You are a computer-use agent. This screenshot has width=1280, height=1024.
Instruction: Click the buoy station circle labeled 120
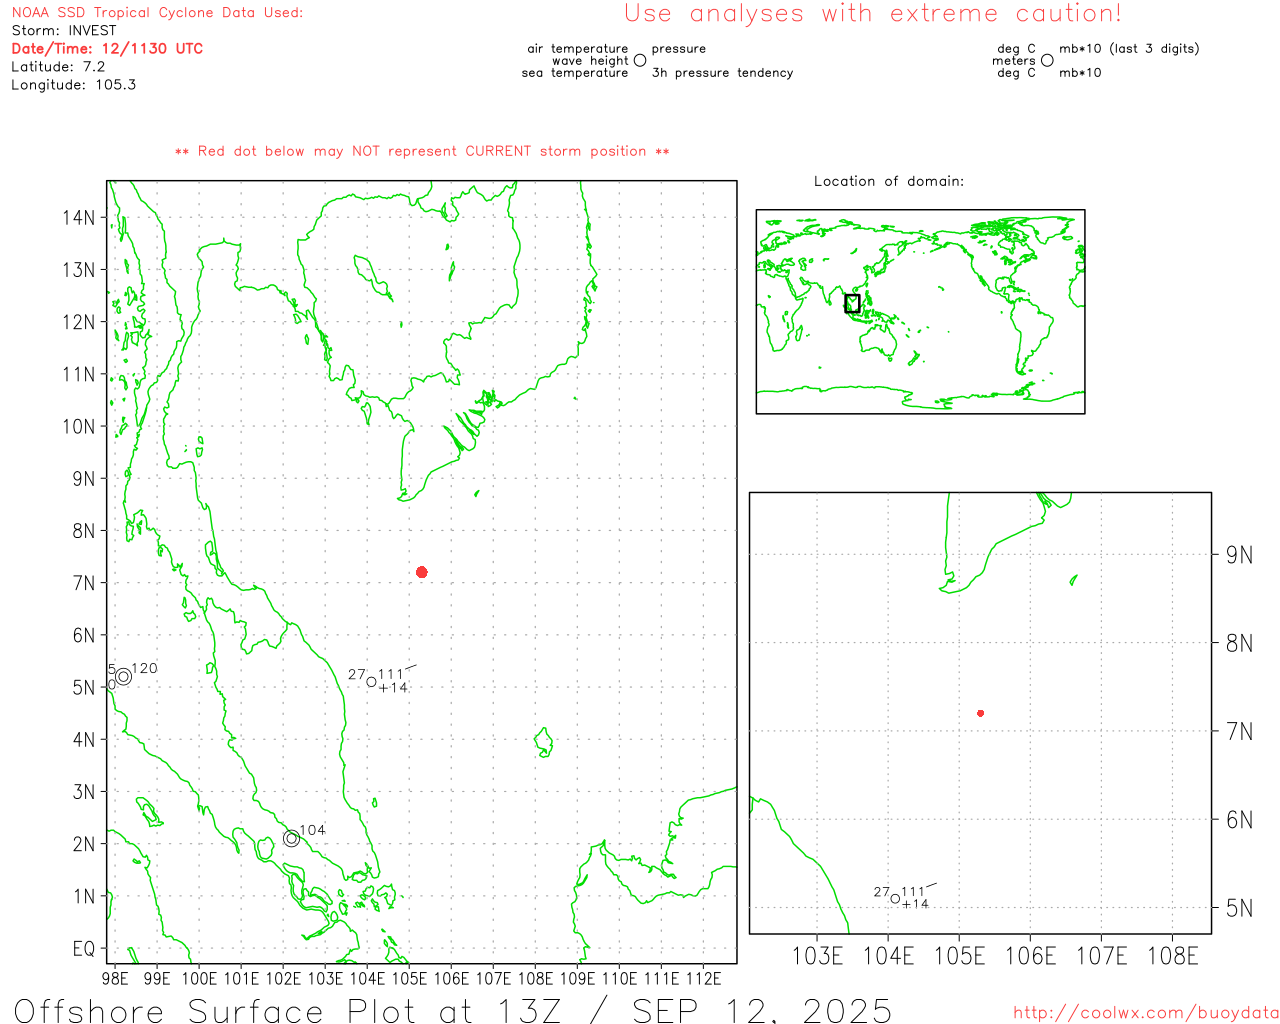pos(123,676)
